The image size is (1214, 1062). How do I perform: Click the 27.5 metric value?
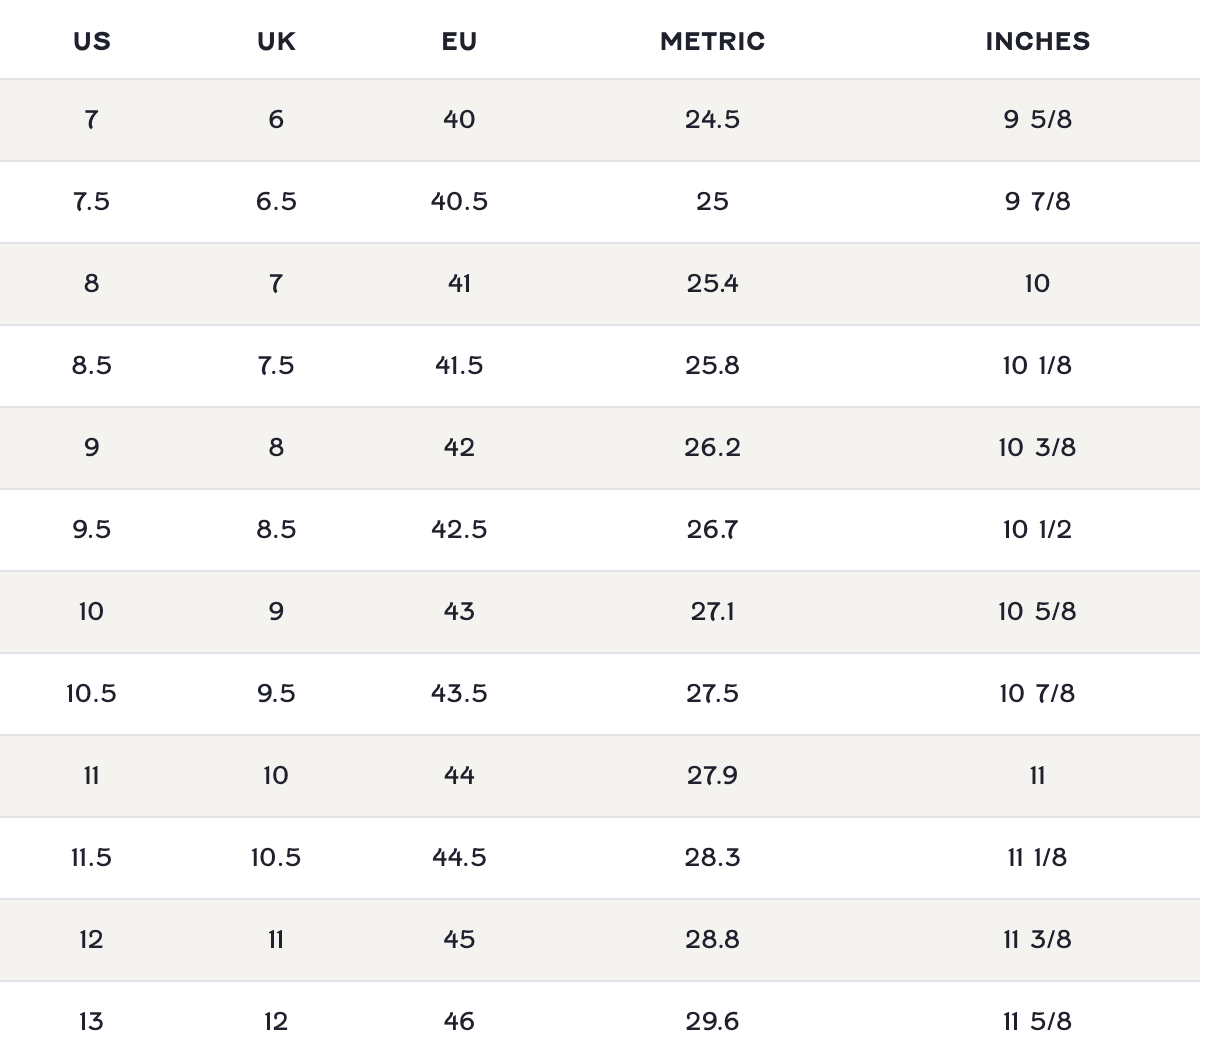pyautogui.click(x=712, y=694)
